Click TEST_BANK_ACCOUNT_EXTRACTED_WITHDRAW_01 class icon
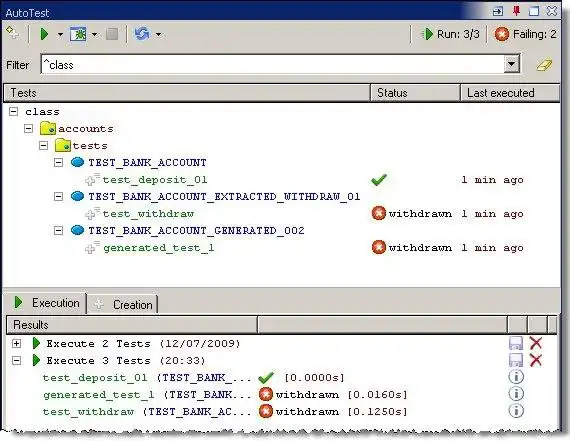Viewport: 570px width, 441px height. click(77, 196)
